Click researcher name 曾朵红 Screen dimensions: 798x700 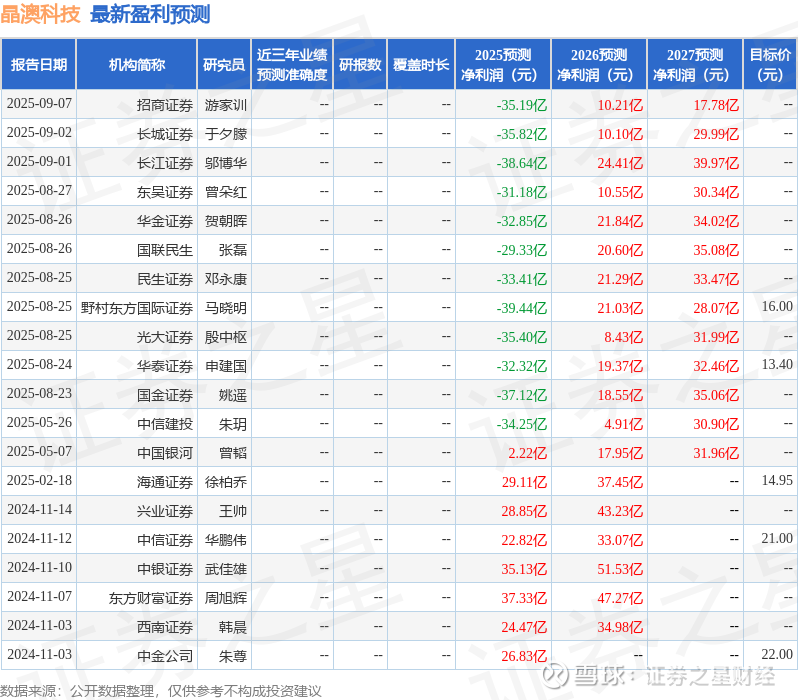tap(226, 192)
